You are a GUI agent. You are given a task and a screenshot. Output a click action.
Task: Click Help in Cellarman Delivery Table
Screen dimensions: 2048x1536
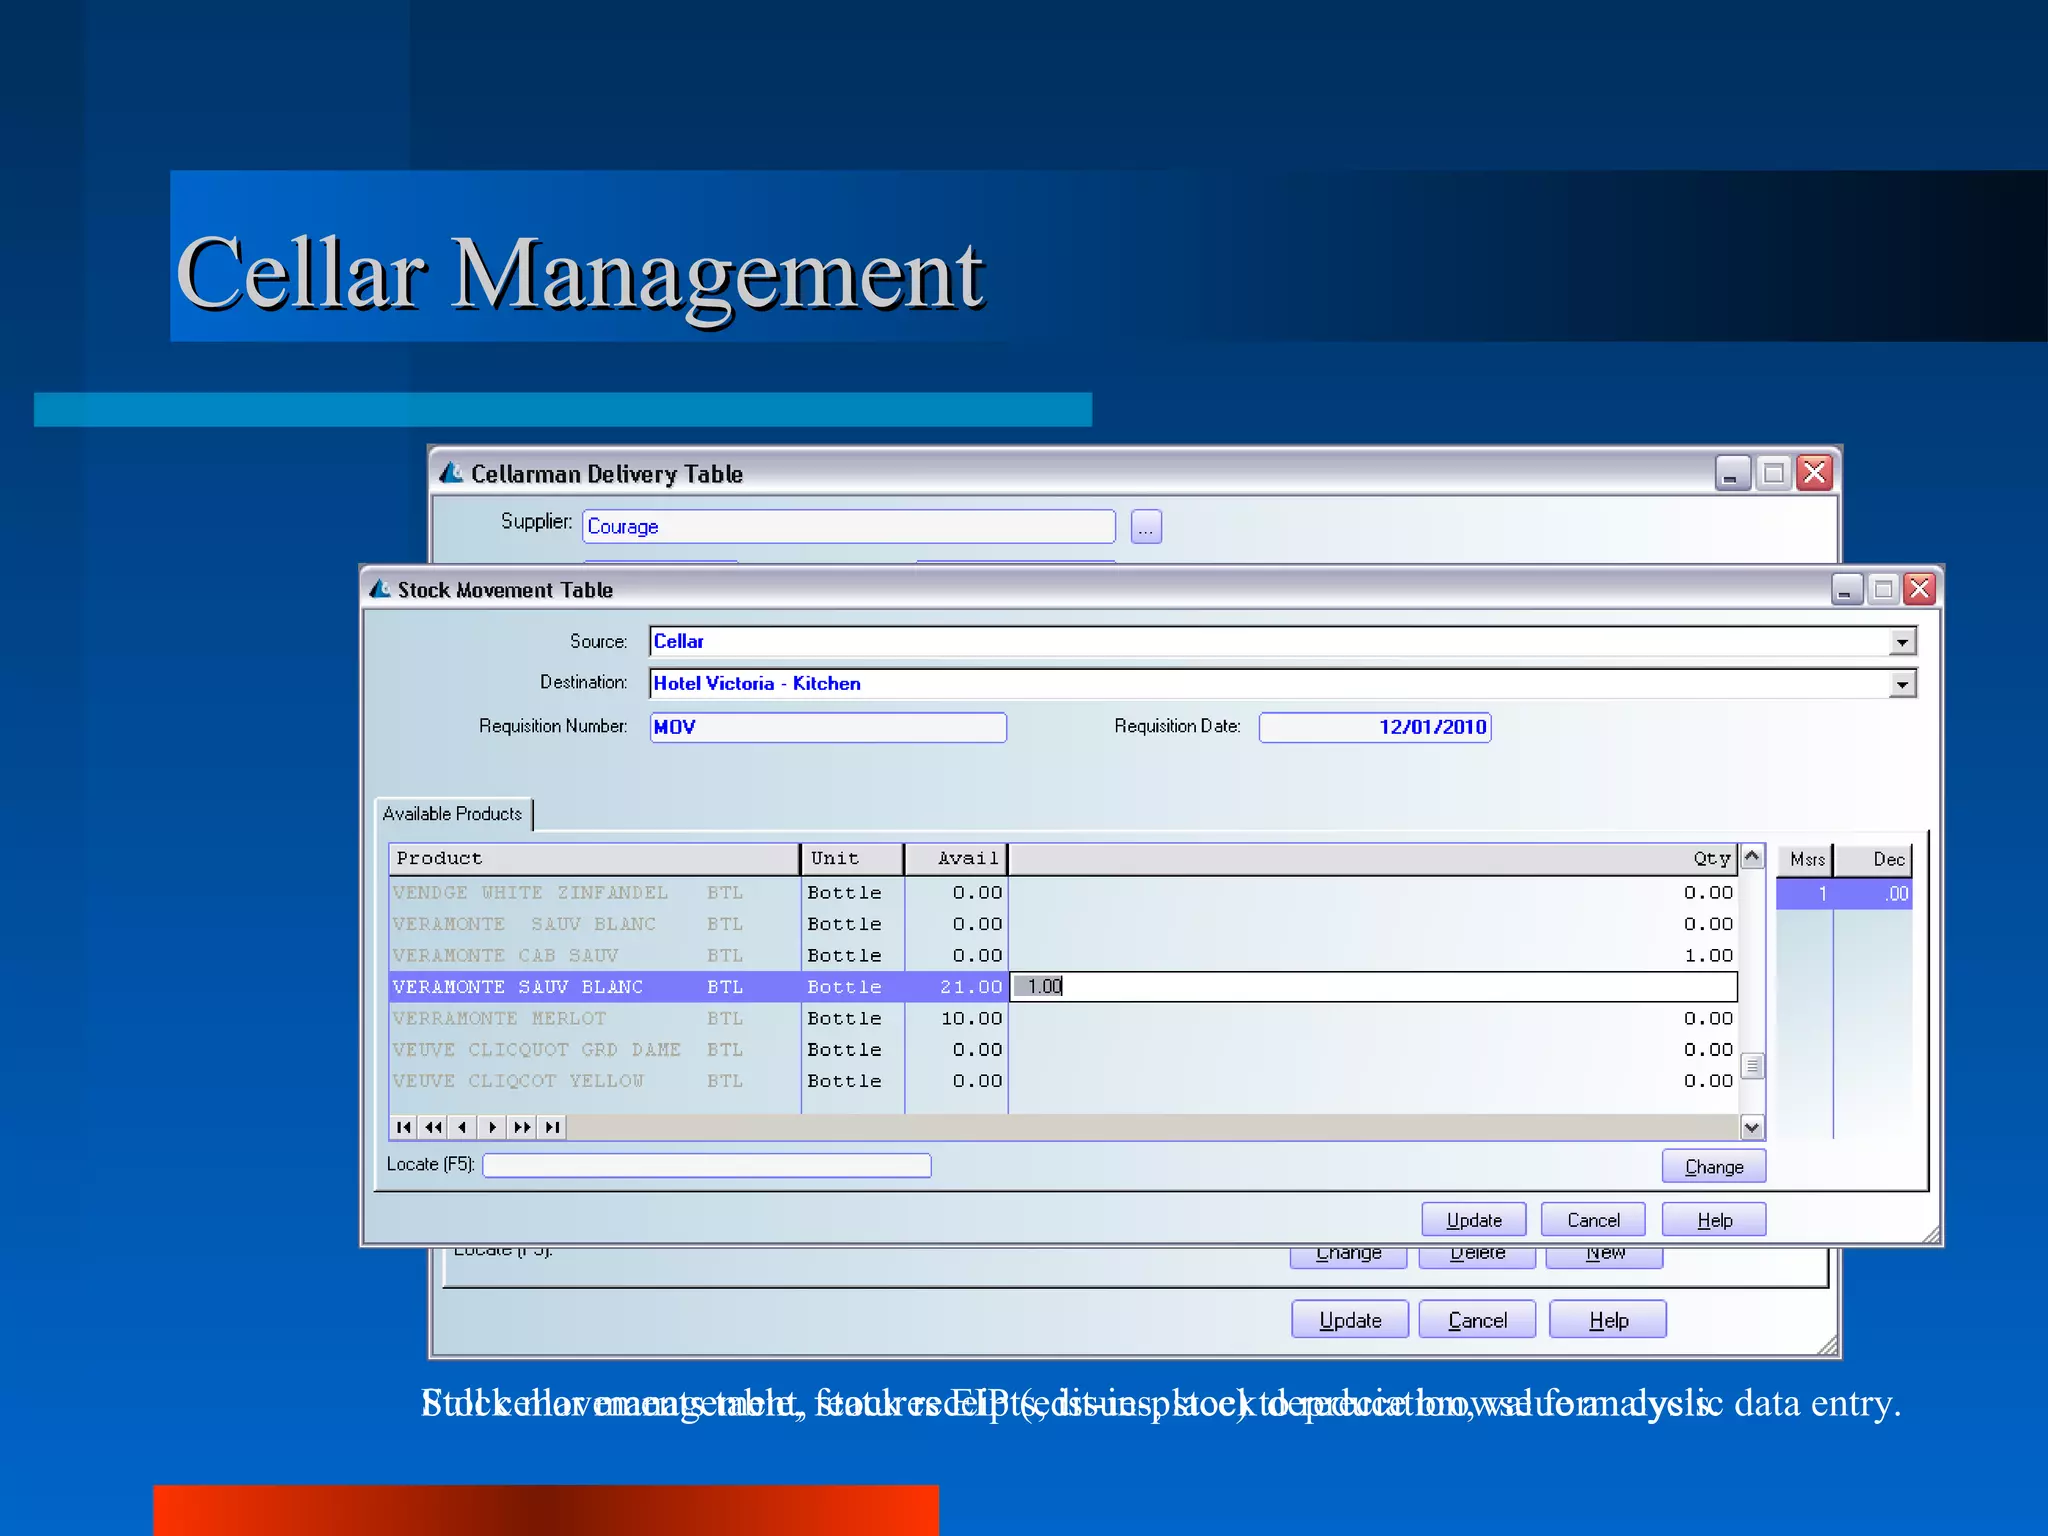coord(1608,1320)
